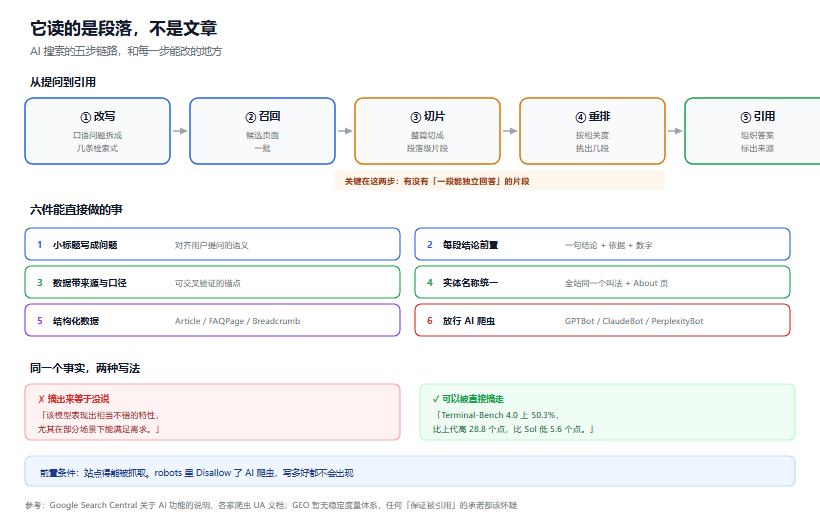The width and height of the screenshot is (820, 520).
Task: Click the ② 召回 step box
Action: coord(263,131)
